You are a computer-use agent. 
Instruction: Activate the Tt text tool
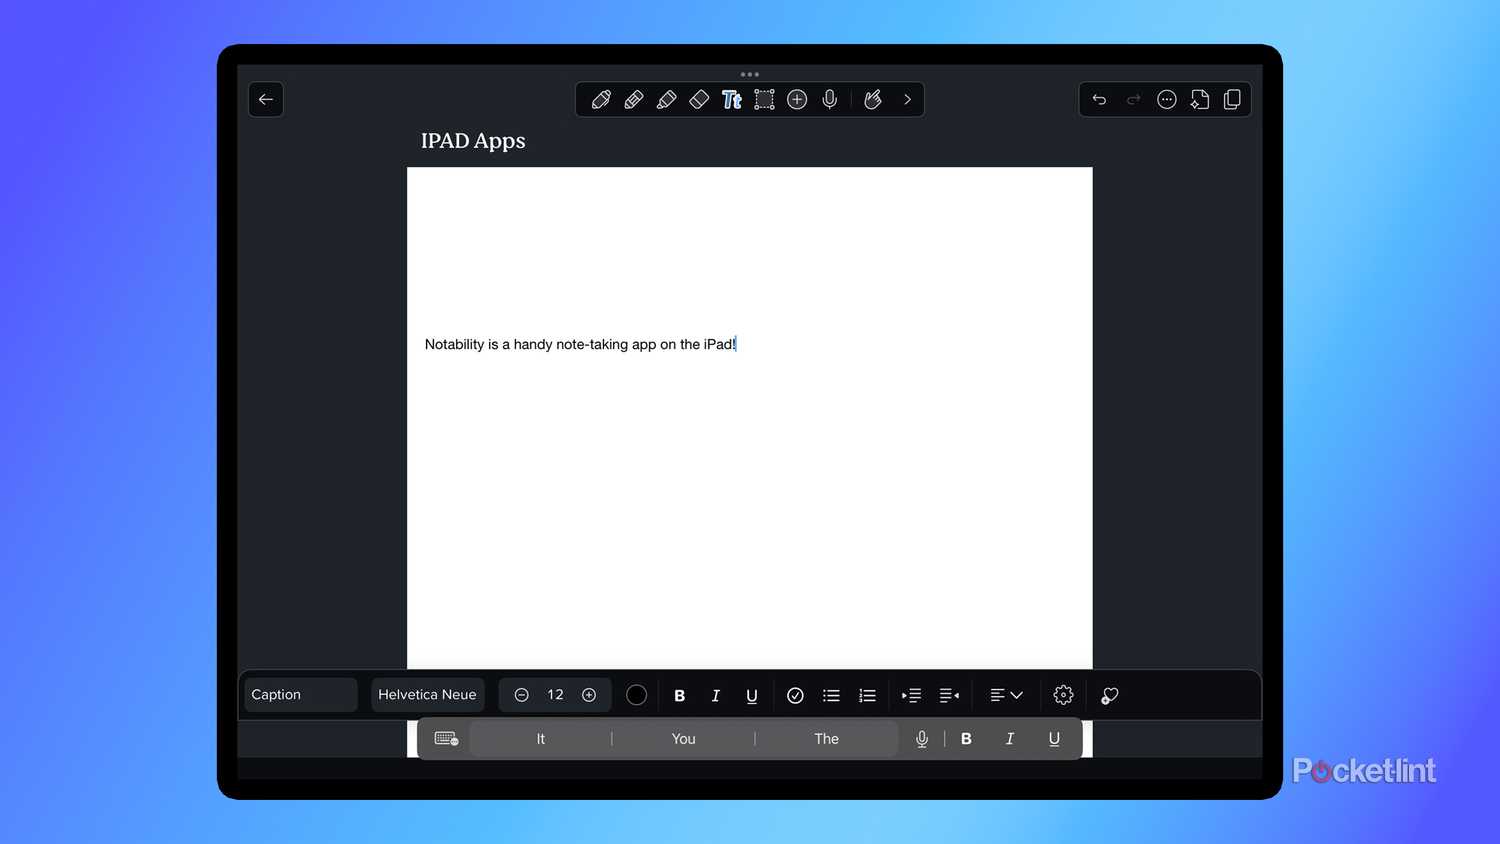(732, 100)
